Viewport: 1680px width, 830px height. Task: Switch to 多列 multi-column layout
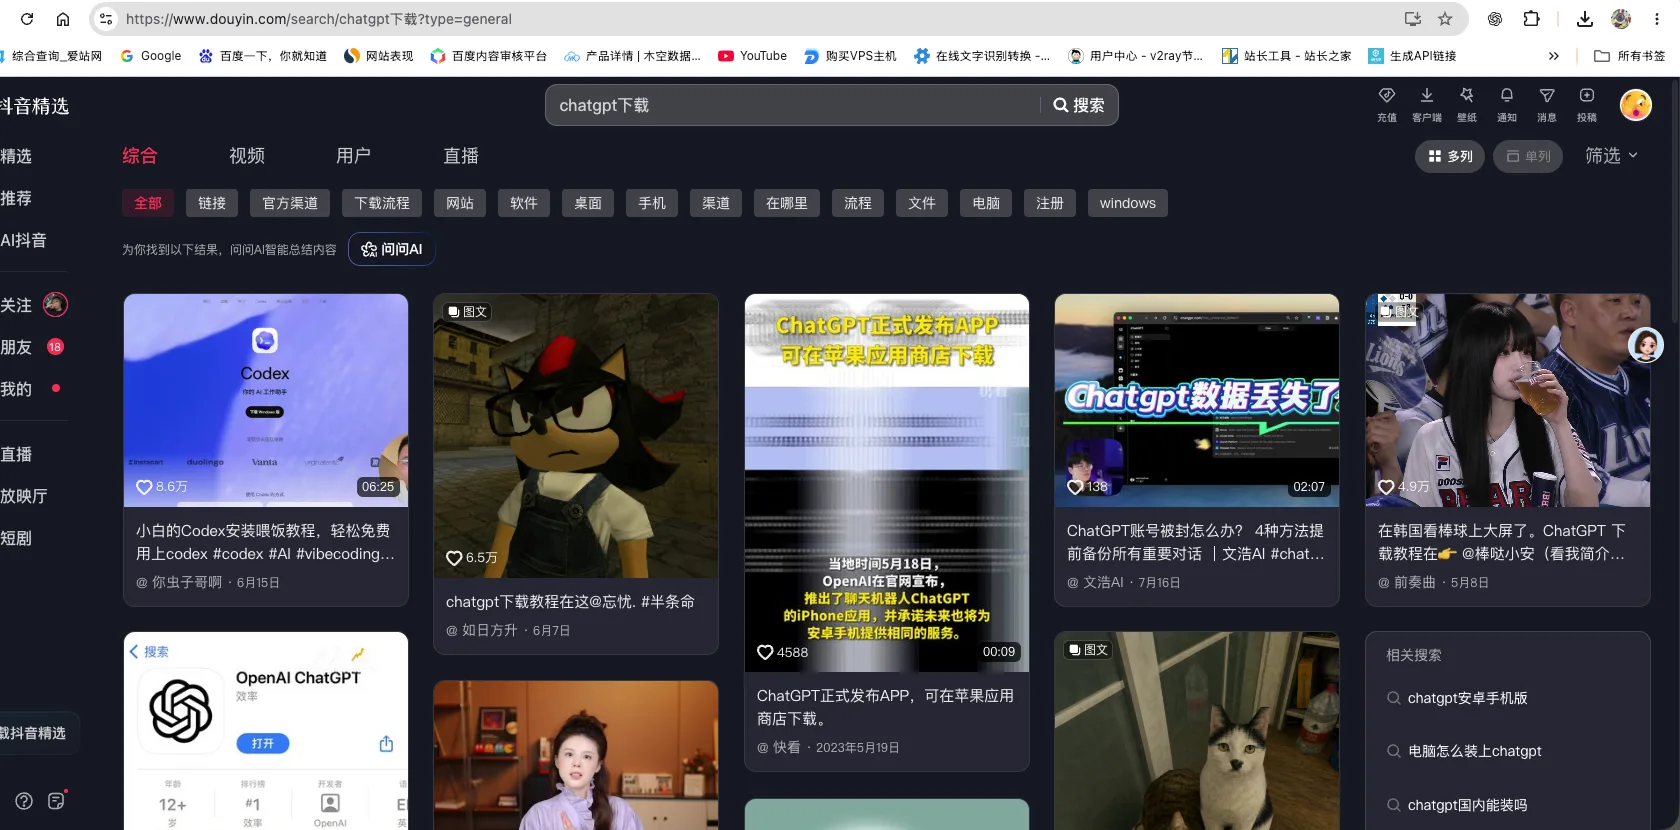click(x=1451, y=156)
